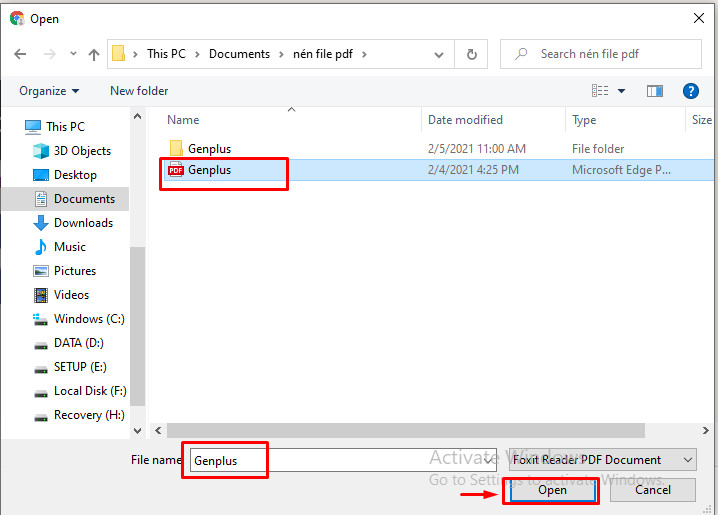Expand chevron between This PC and Documents
718x515 pixels.
(197, 54)
